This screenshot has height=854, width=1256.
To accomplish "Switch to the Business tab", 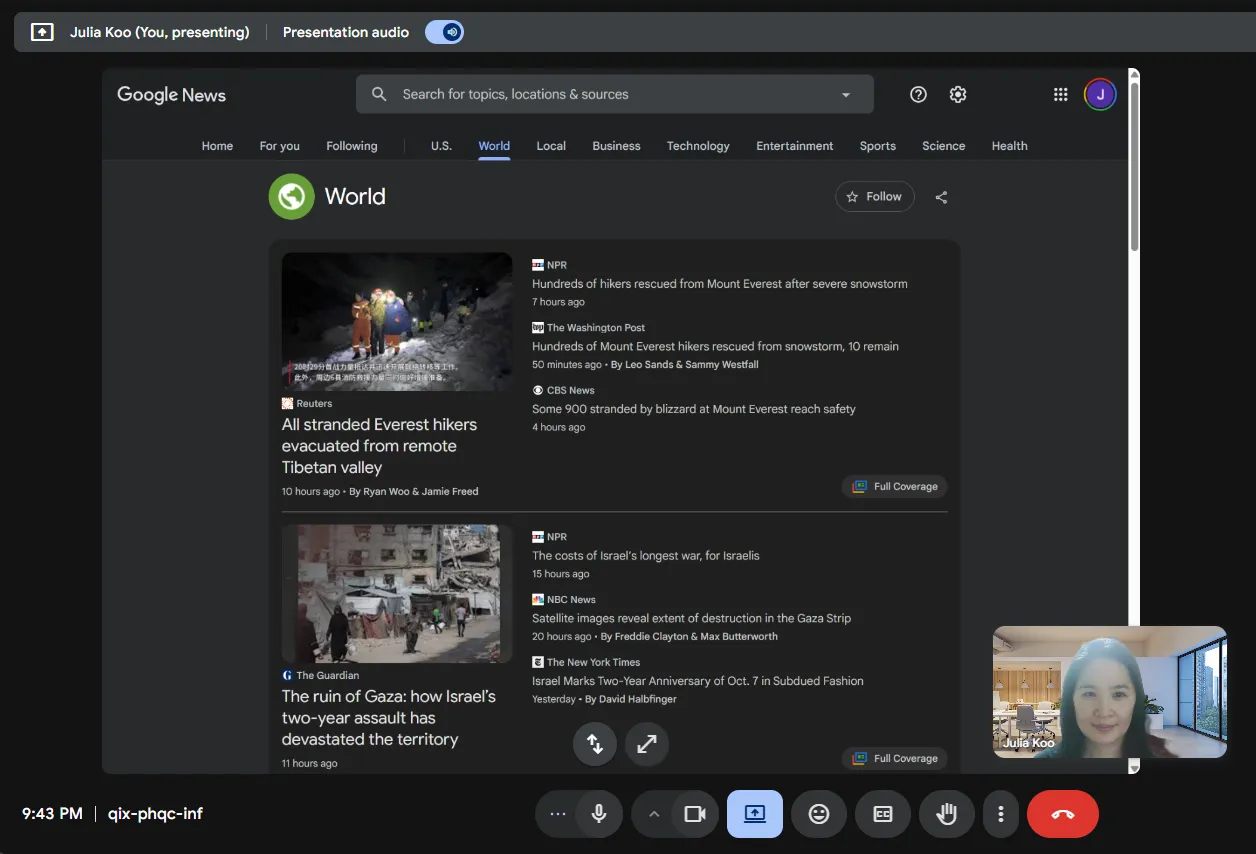I will point(616,146).
